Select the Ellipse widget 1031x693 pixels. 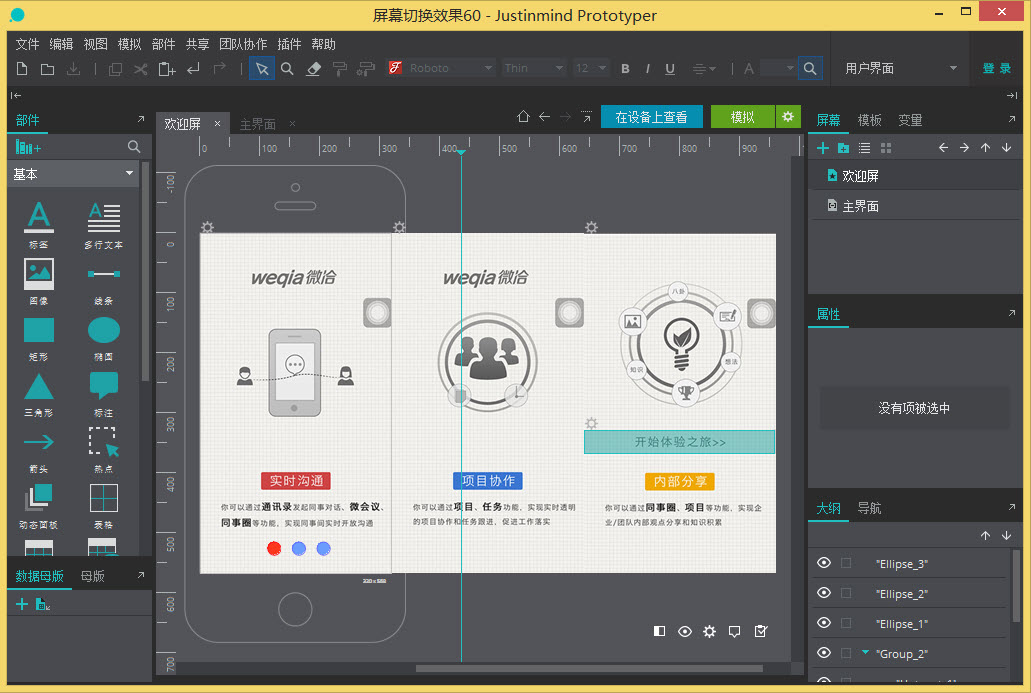(103, 338)
